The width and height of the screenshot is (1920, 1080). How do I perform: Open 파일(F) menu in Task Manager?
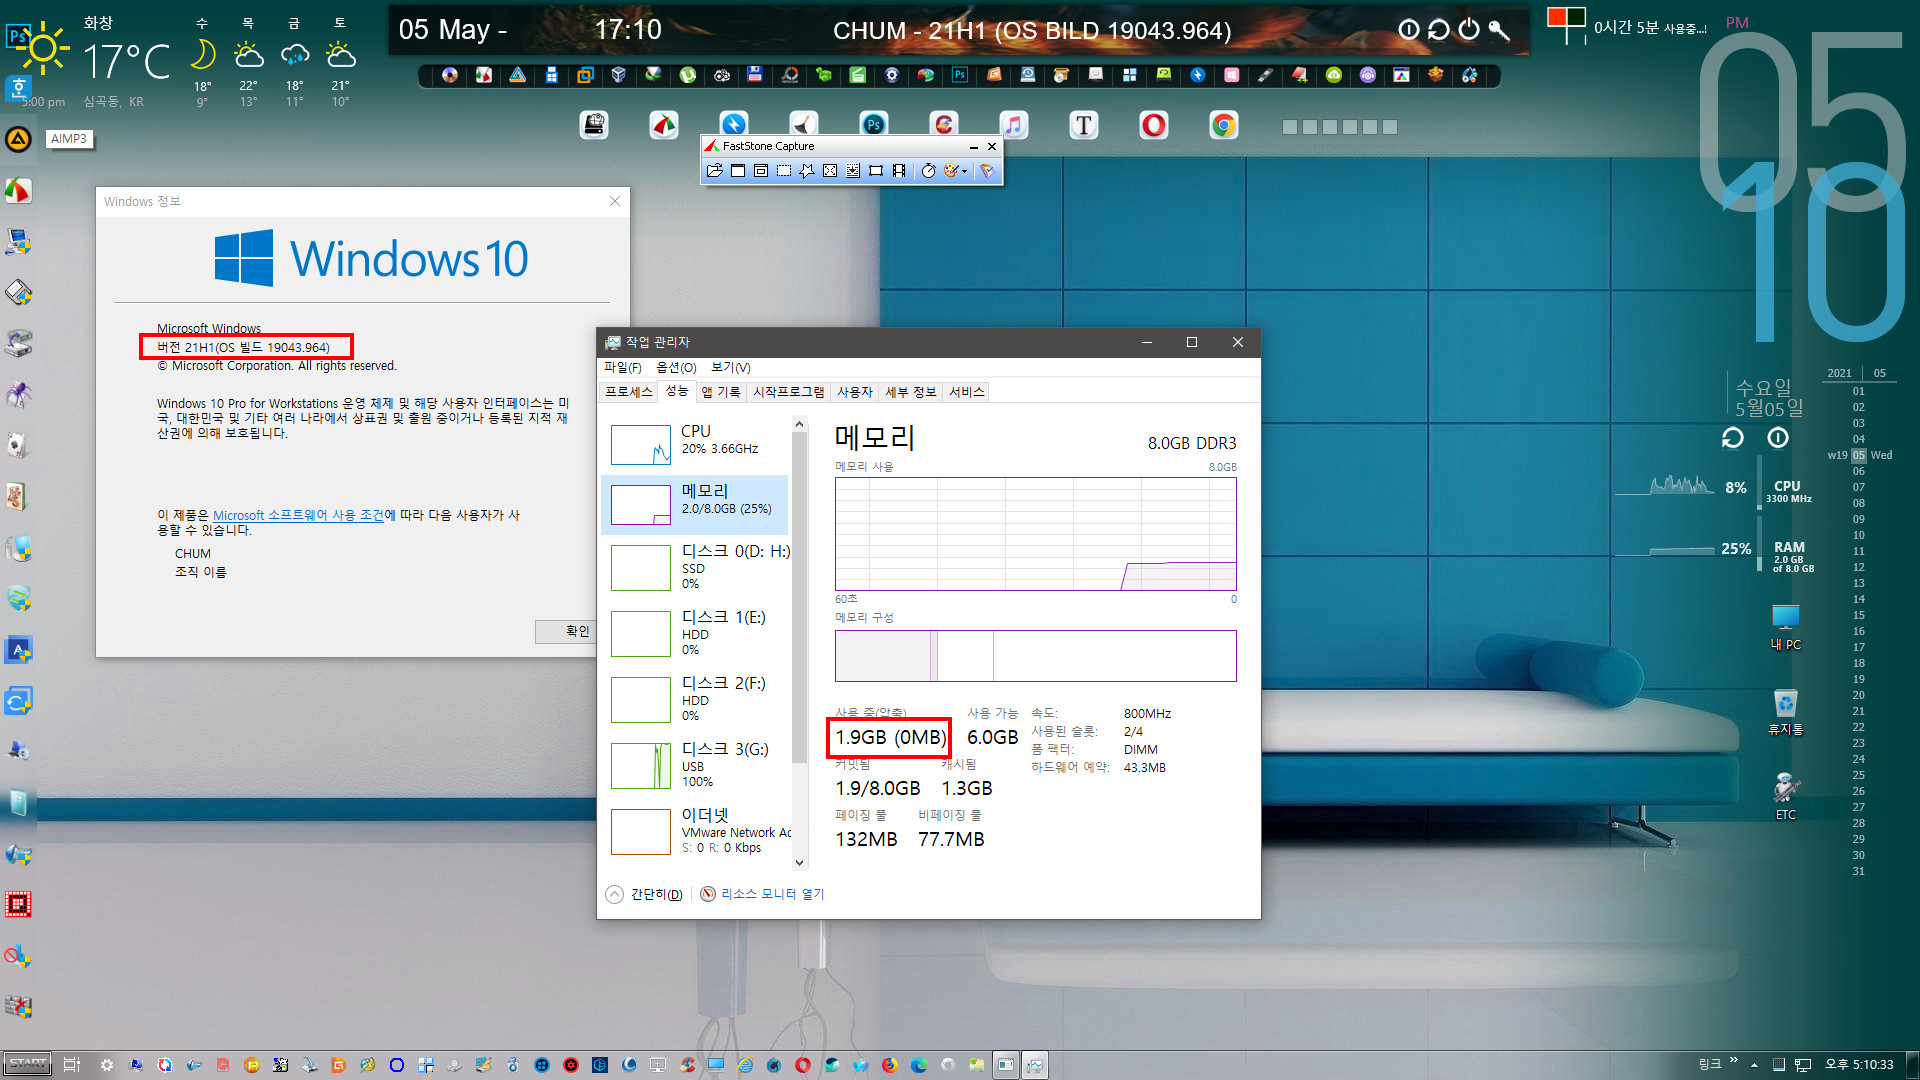[x=623, y=367]
